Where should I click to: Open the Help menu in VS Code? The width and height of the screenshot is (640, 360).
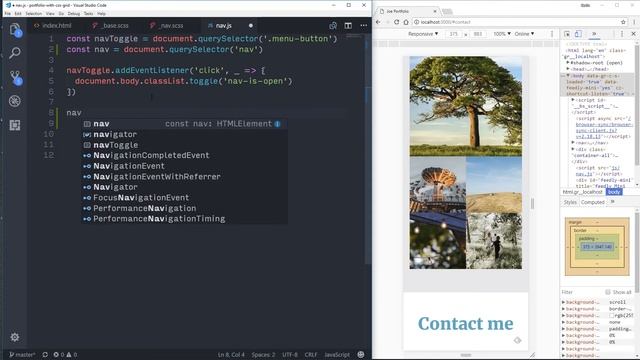(x=101, y=13)
